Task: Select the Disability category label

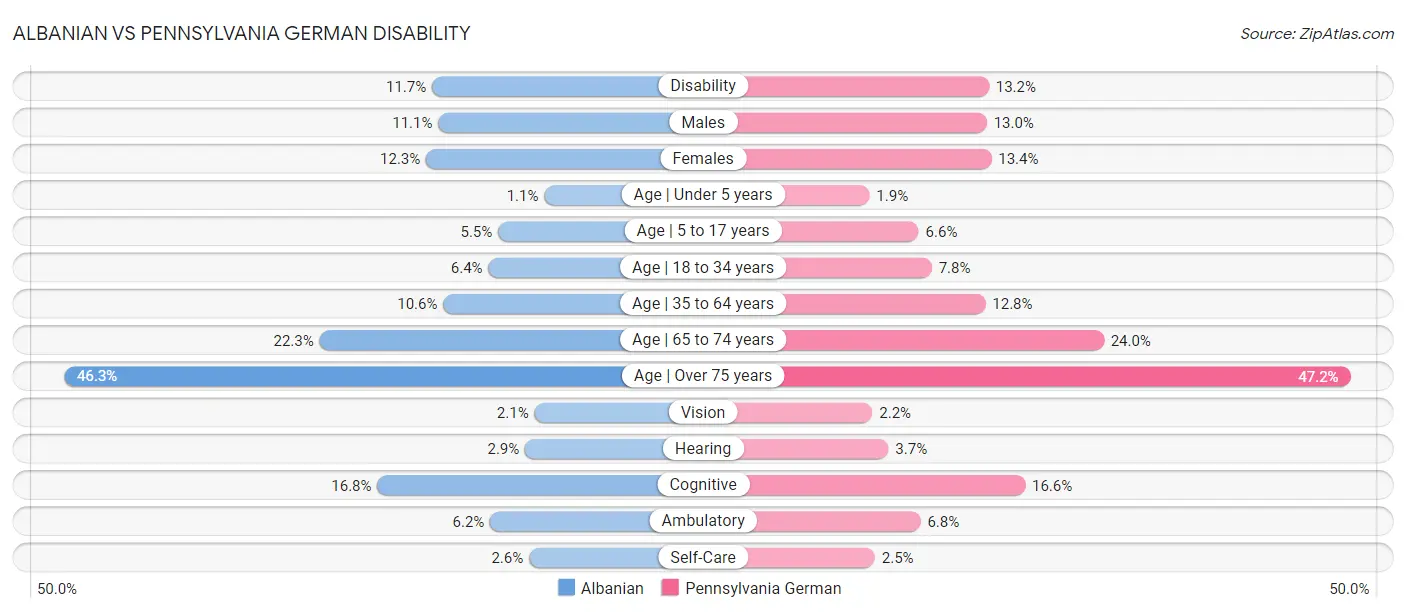Action: click(x=703, y=86)
